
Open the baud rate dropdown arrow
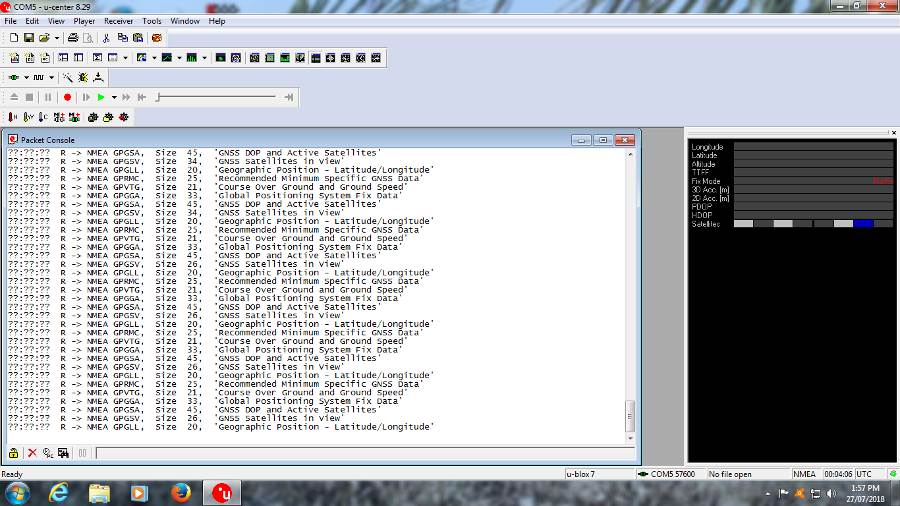pos(52,77)
